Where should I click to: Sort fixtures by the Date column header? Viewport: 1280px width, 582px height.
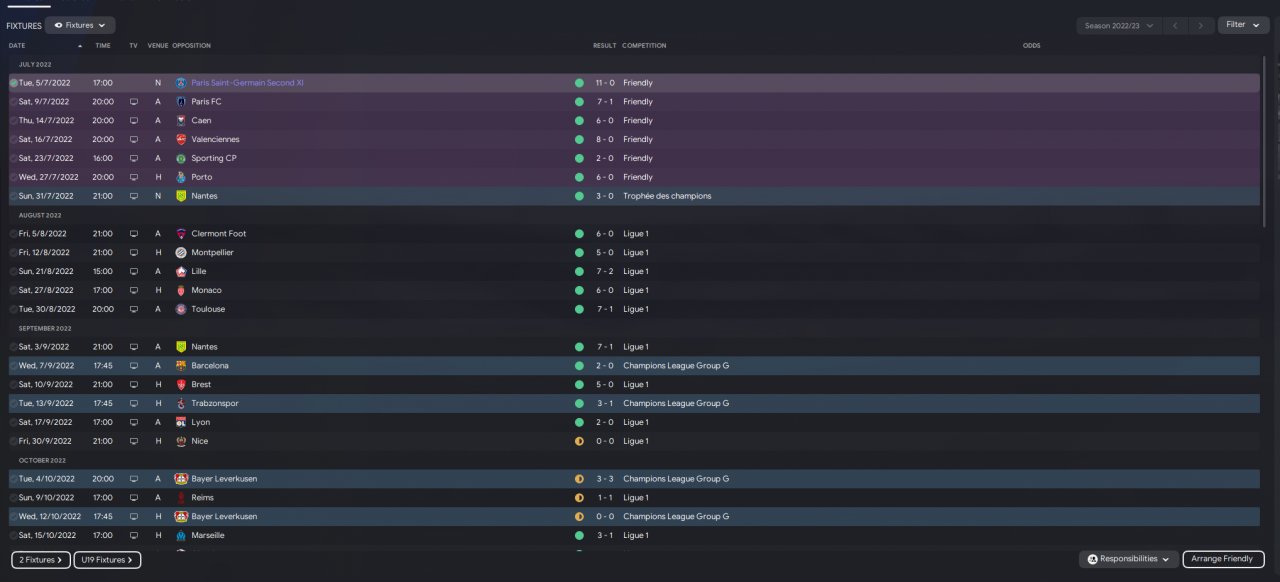coord(17,46)
